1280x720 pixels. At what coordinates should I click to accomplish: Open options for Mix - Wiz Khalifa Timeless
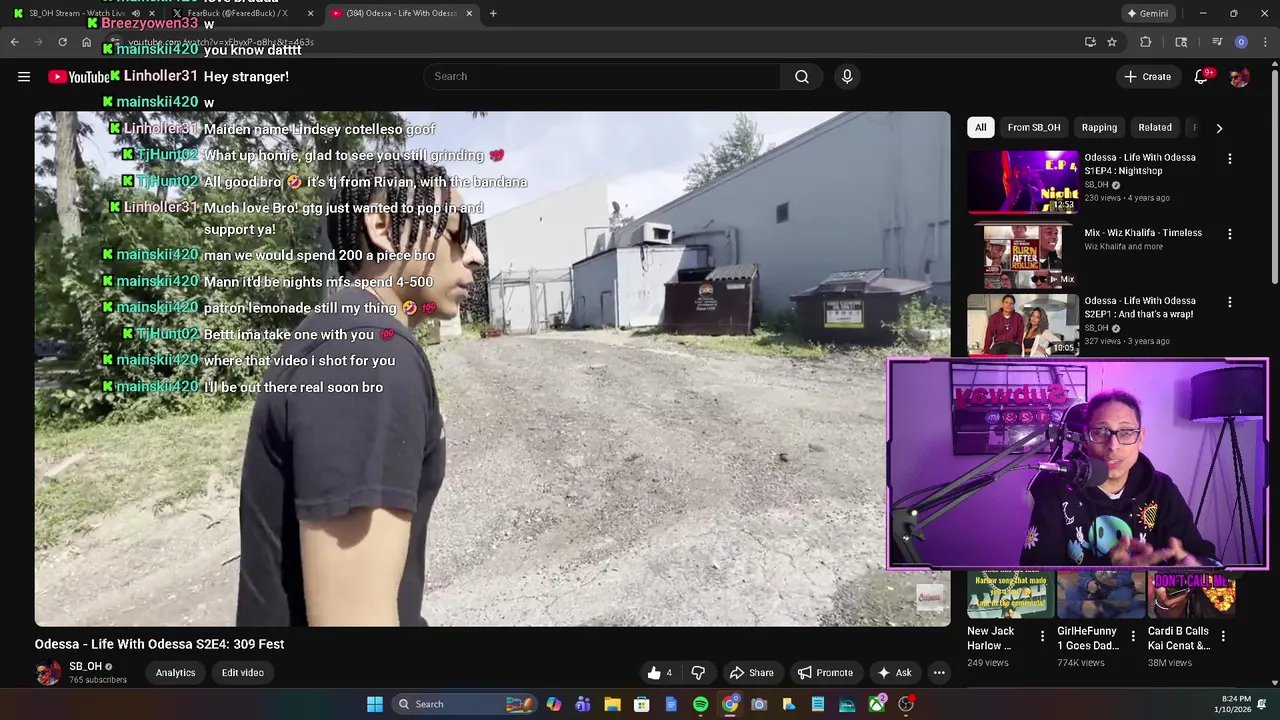(1230, 233)
